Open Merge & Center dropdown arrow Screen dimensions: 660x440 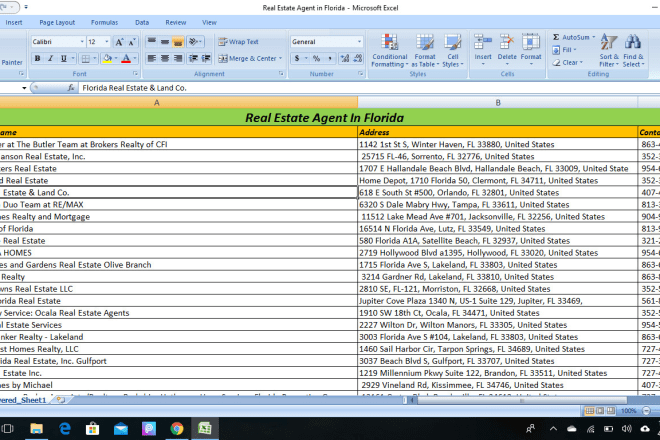pos(280,59)
